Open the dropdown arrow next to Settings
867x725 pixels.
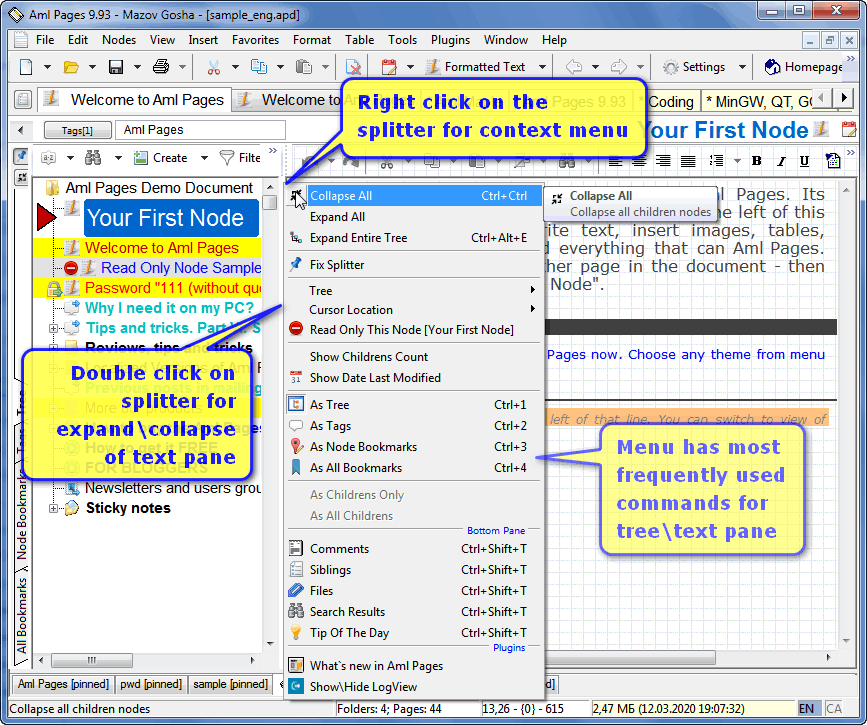743,67
